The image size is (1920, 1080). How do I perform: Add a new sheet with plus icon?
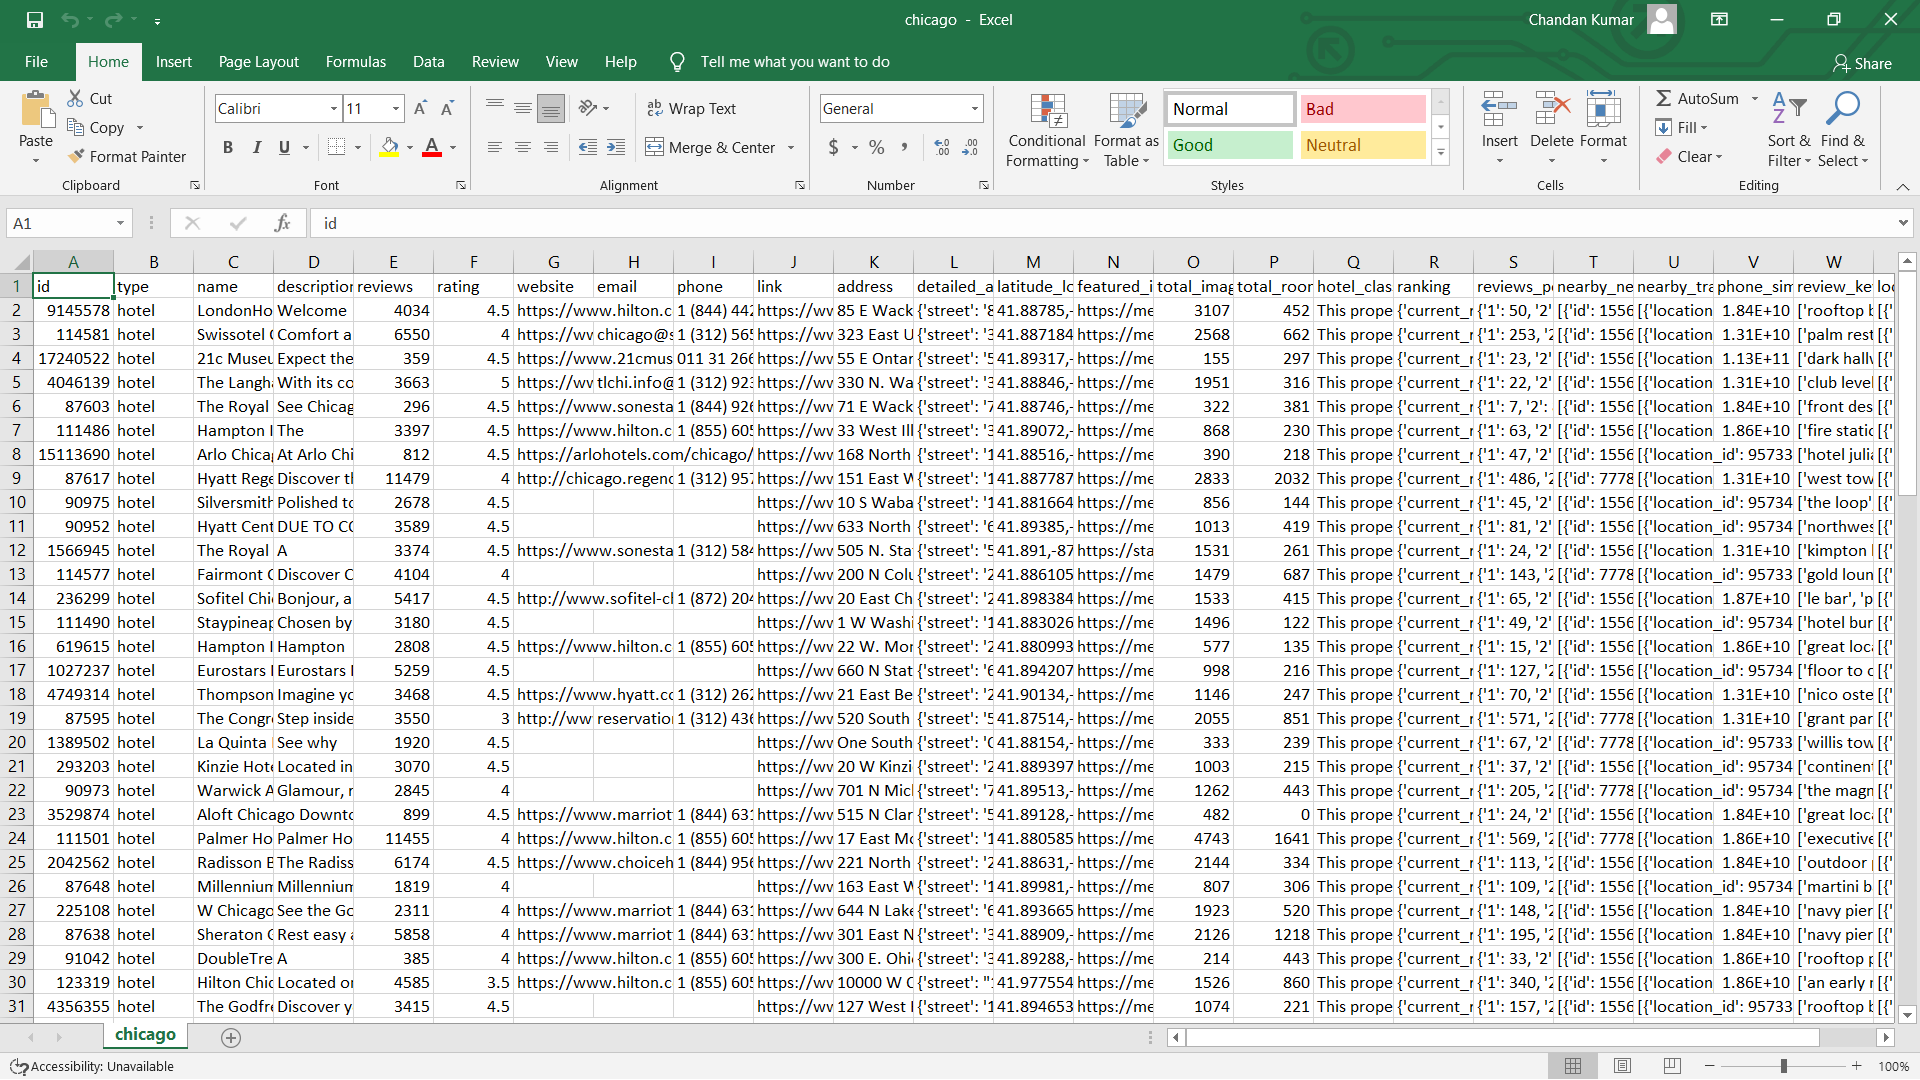[231, 1037]
